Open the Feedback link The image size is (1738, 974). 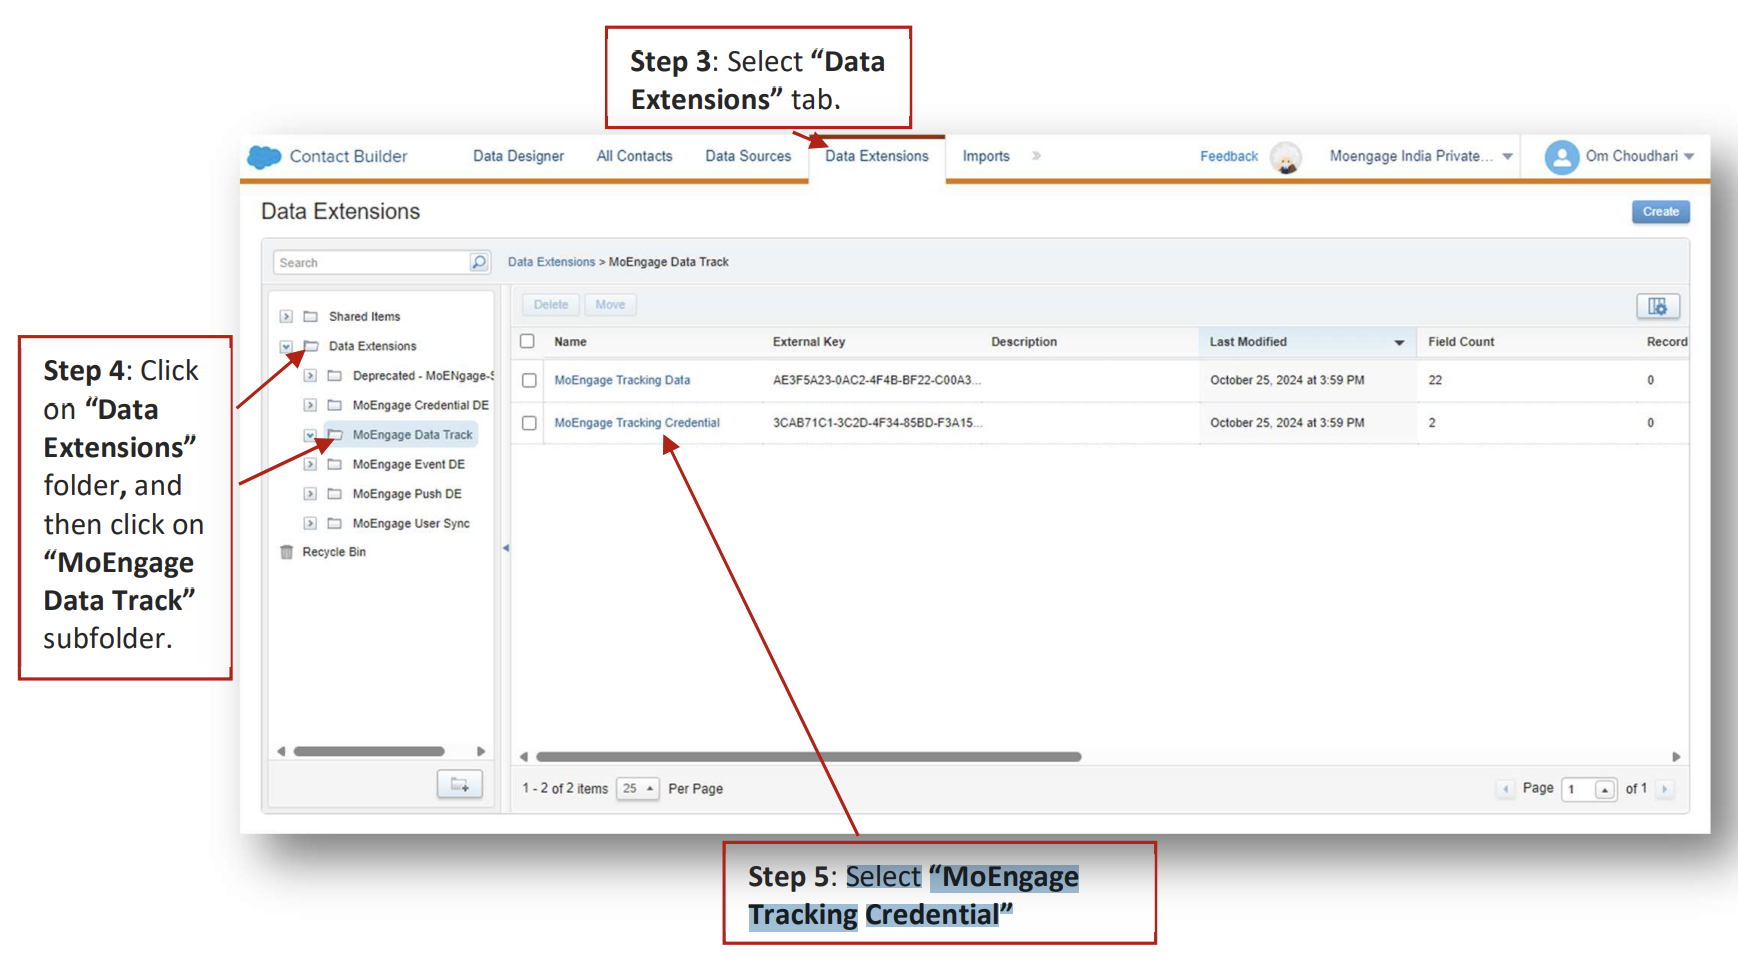(1229, 157)
